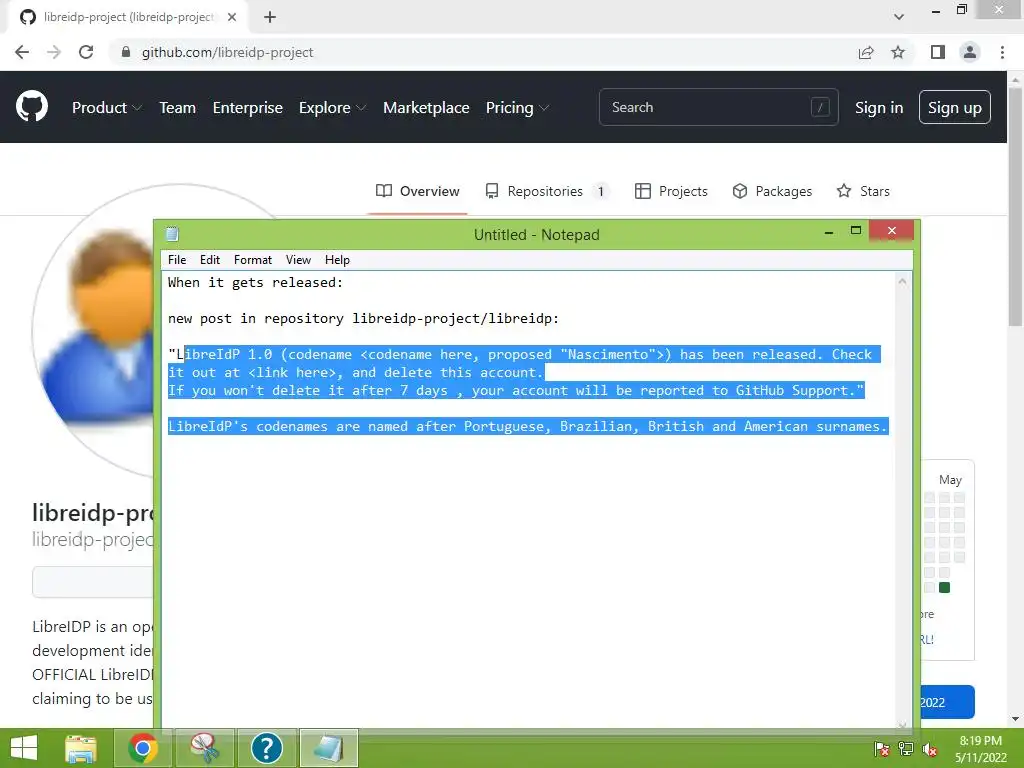1024x768 pixels.
Task: Open Chrome's three-dot menu
Action: (1002, 52)
